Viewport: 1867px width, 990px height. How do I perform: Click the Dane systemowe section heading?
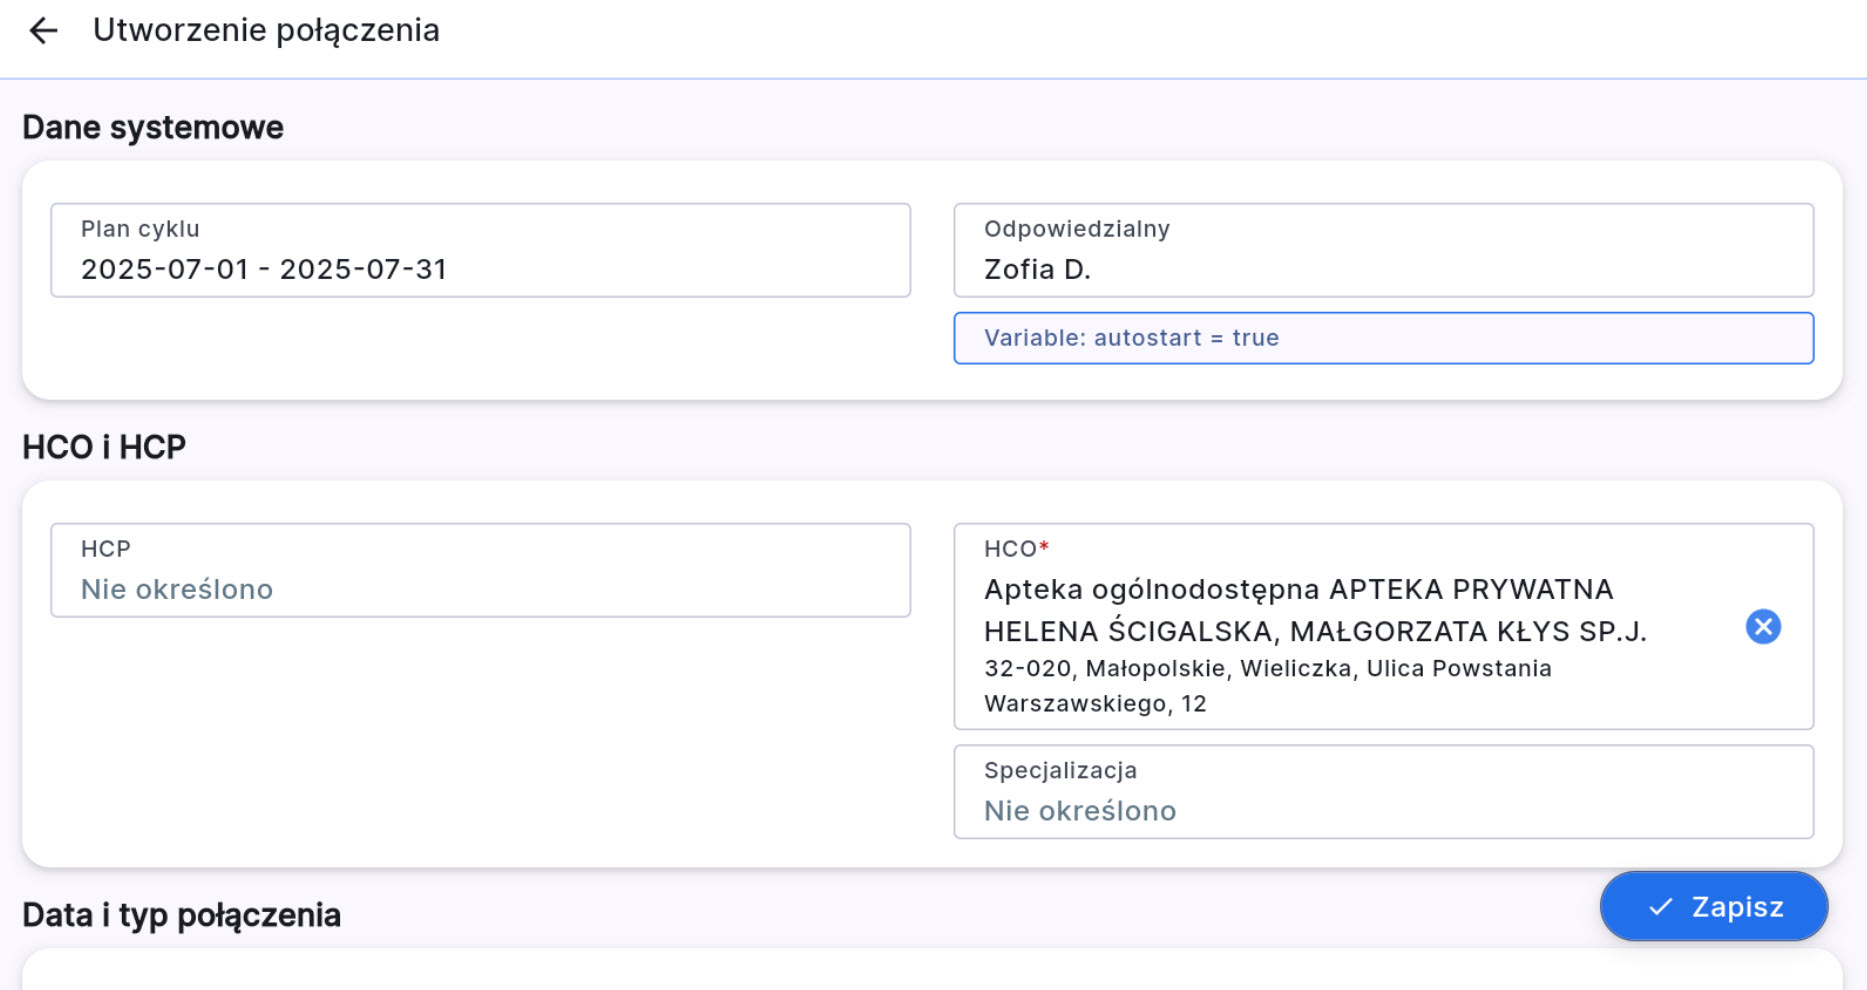coord(153,128)
